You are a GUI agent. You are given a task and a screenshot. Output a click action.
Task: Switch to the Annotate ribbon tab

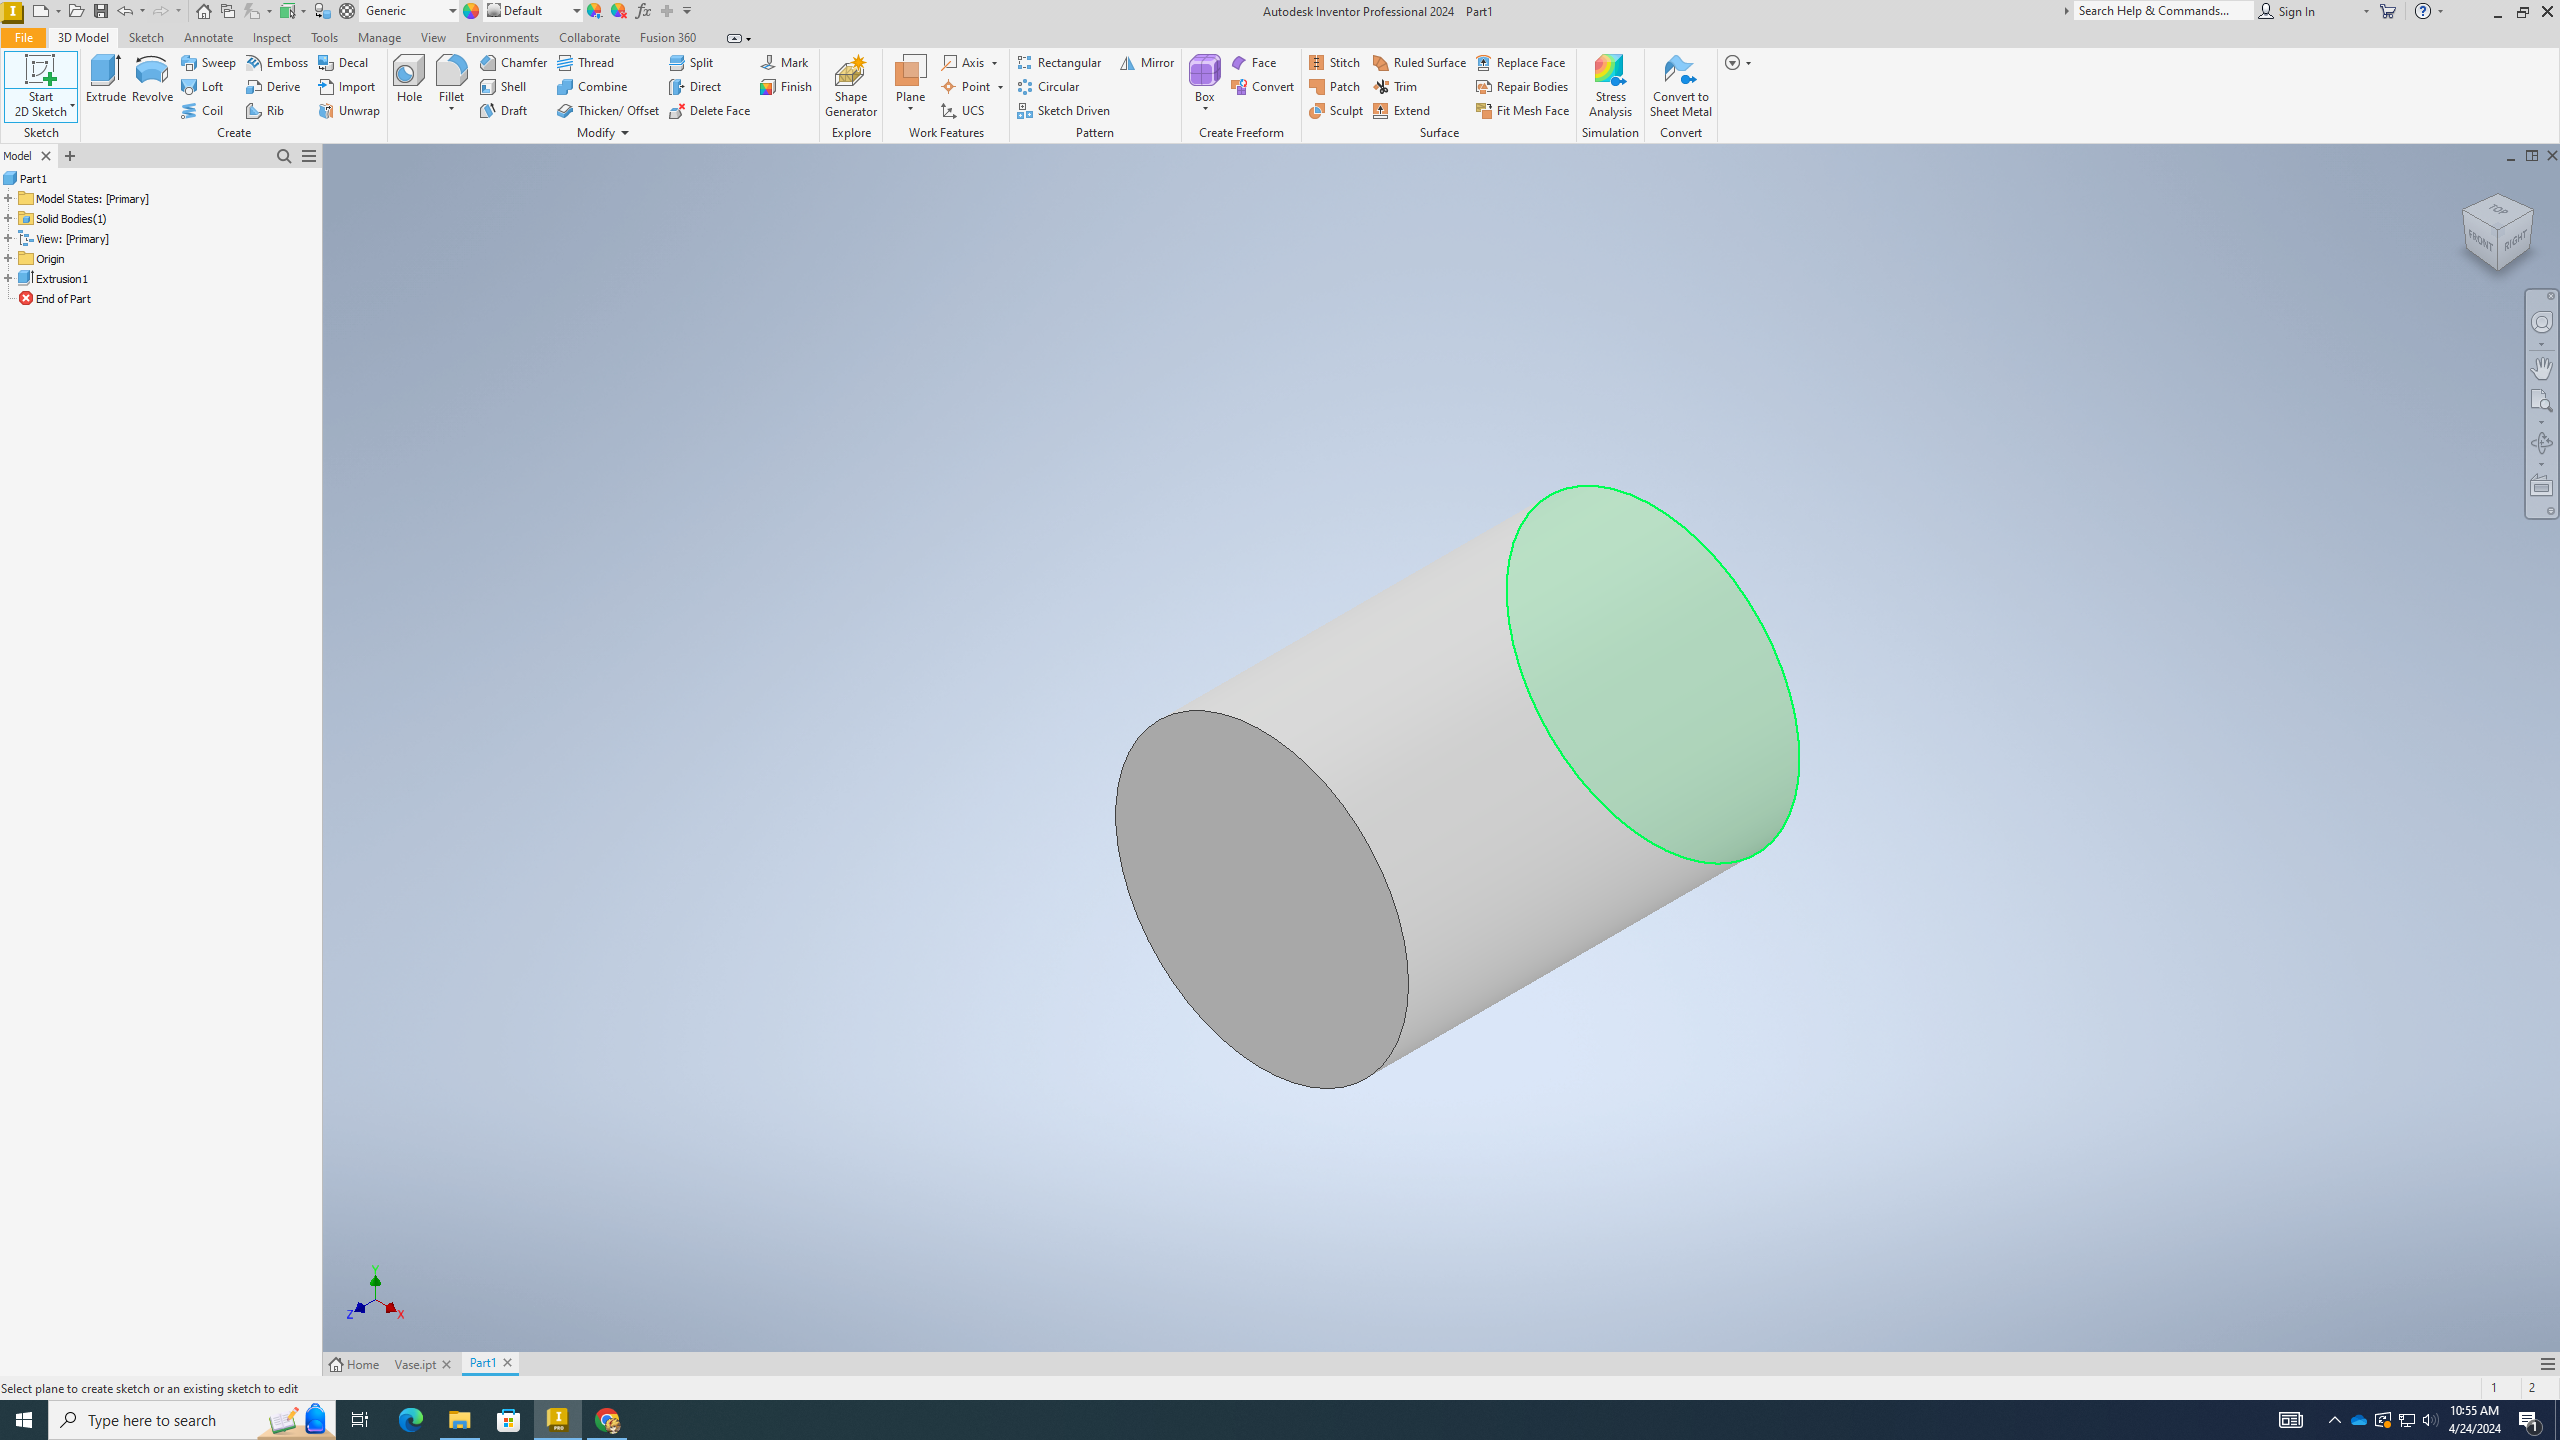(x=208, y=37)
